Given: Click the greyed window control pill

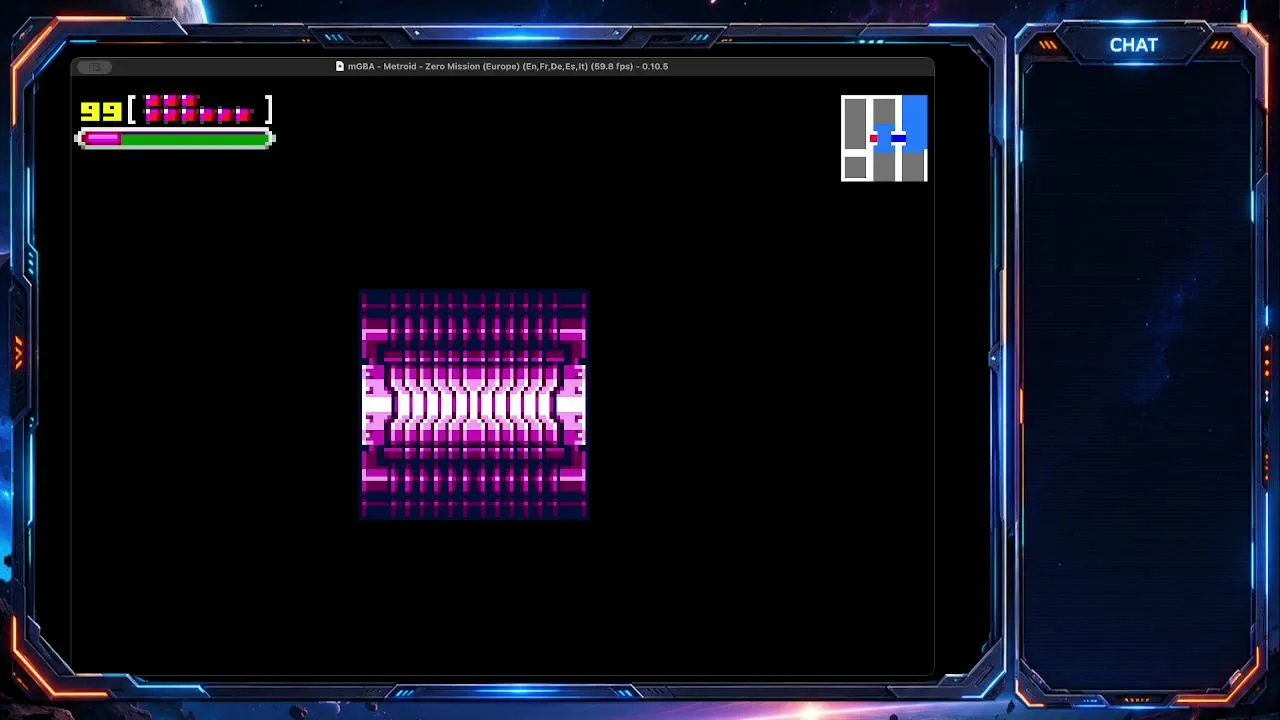Looking at the screenshot, I should point(95,67).
